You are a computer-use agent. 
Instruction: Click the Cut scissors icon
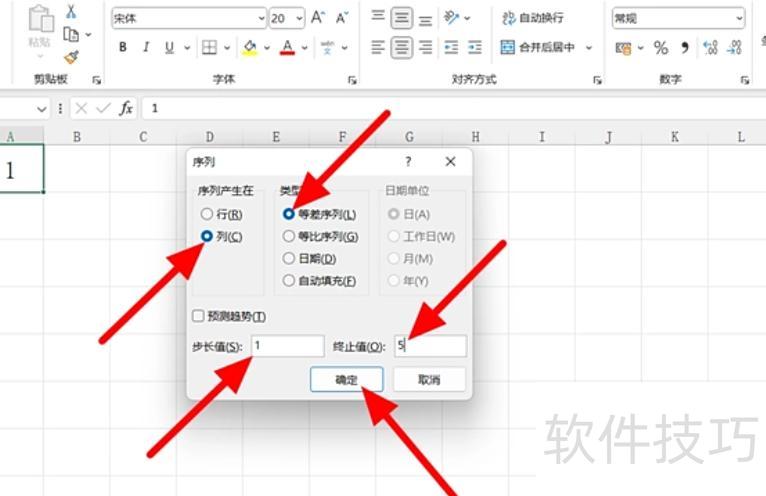coord(71,11)
